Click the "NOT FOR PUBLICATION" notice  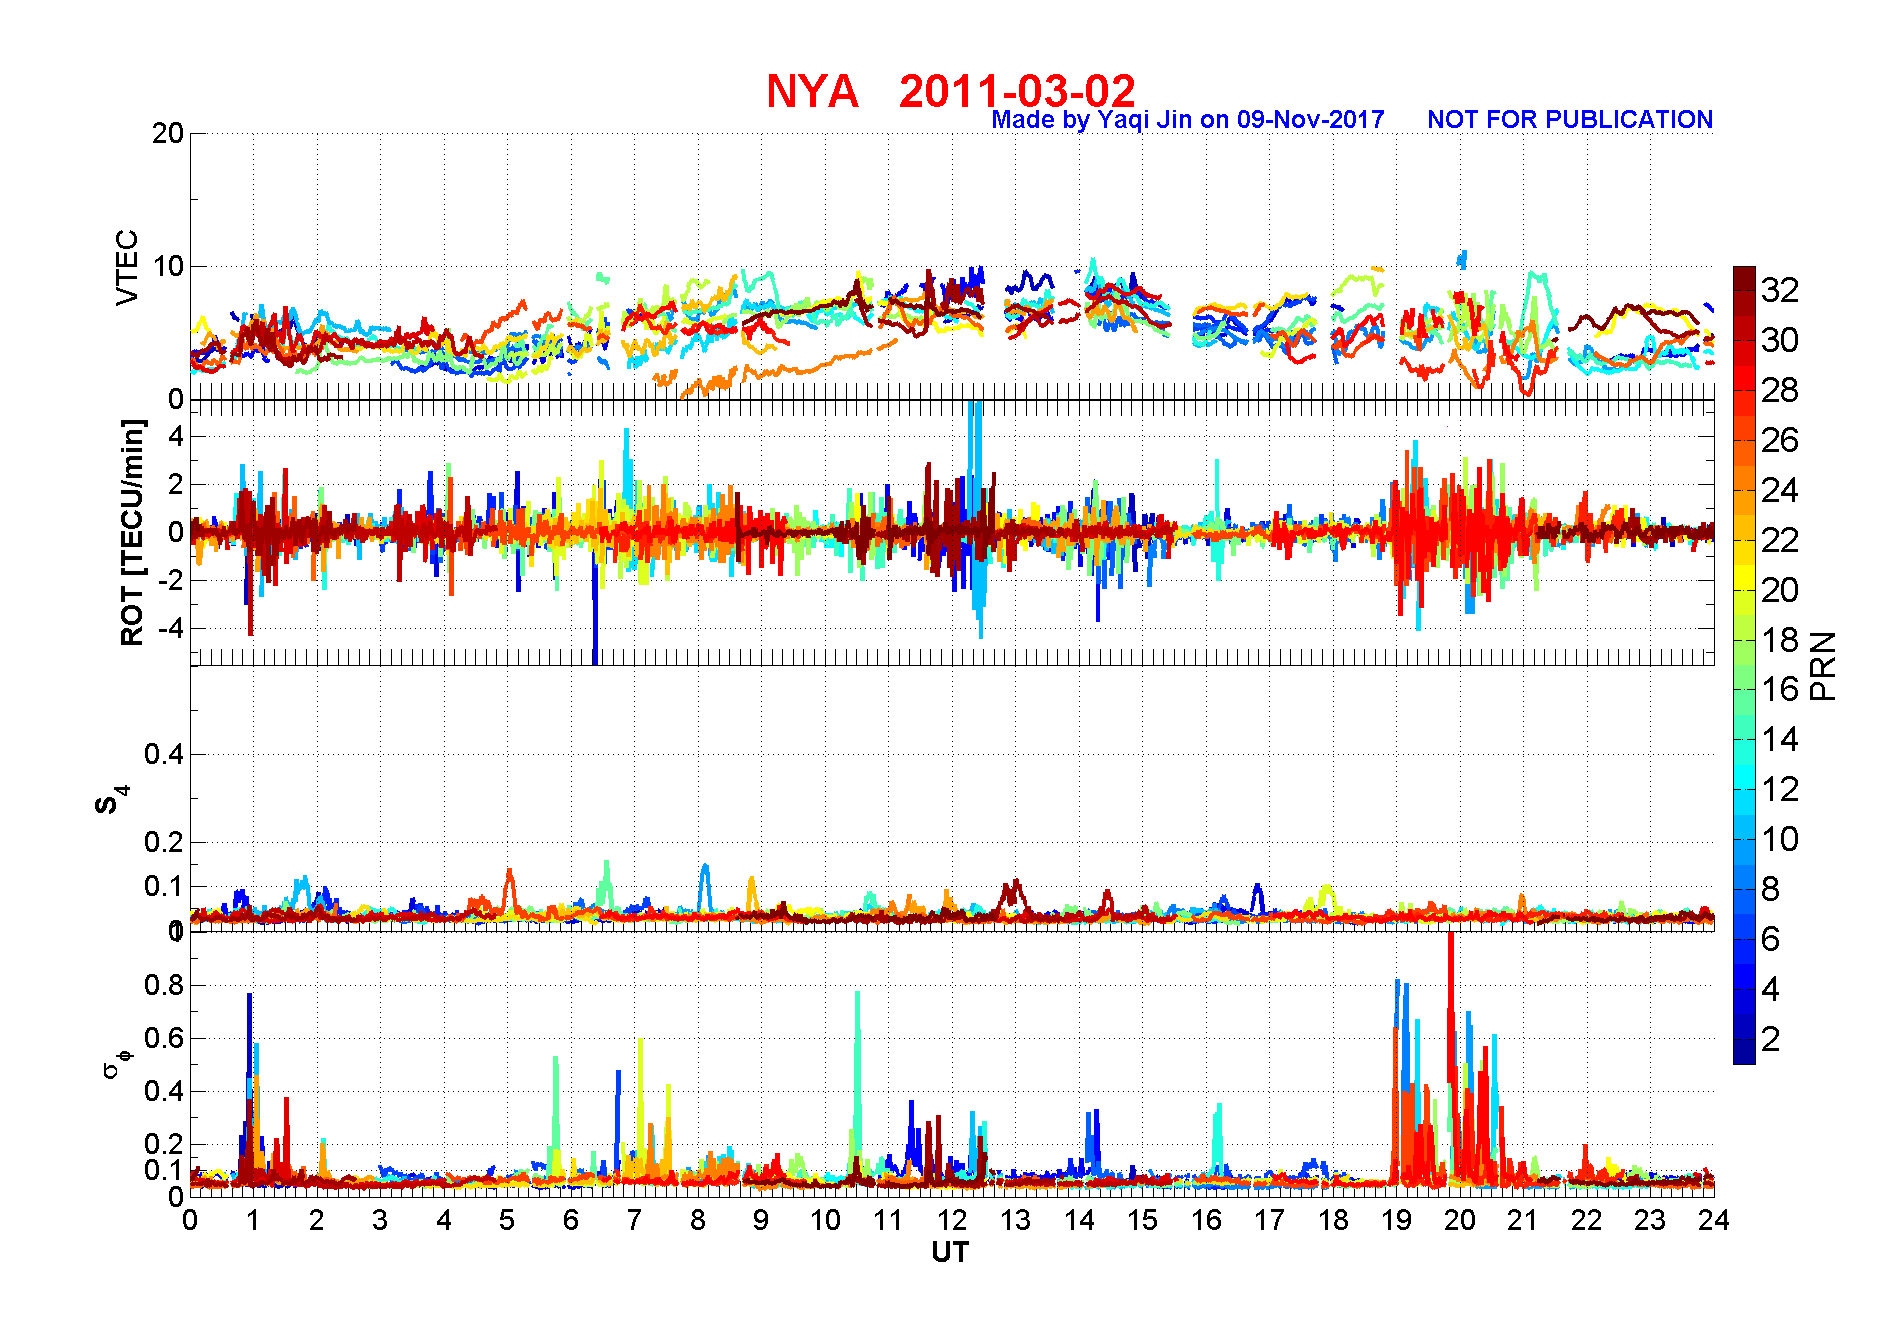tap(1570, 120)
